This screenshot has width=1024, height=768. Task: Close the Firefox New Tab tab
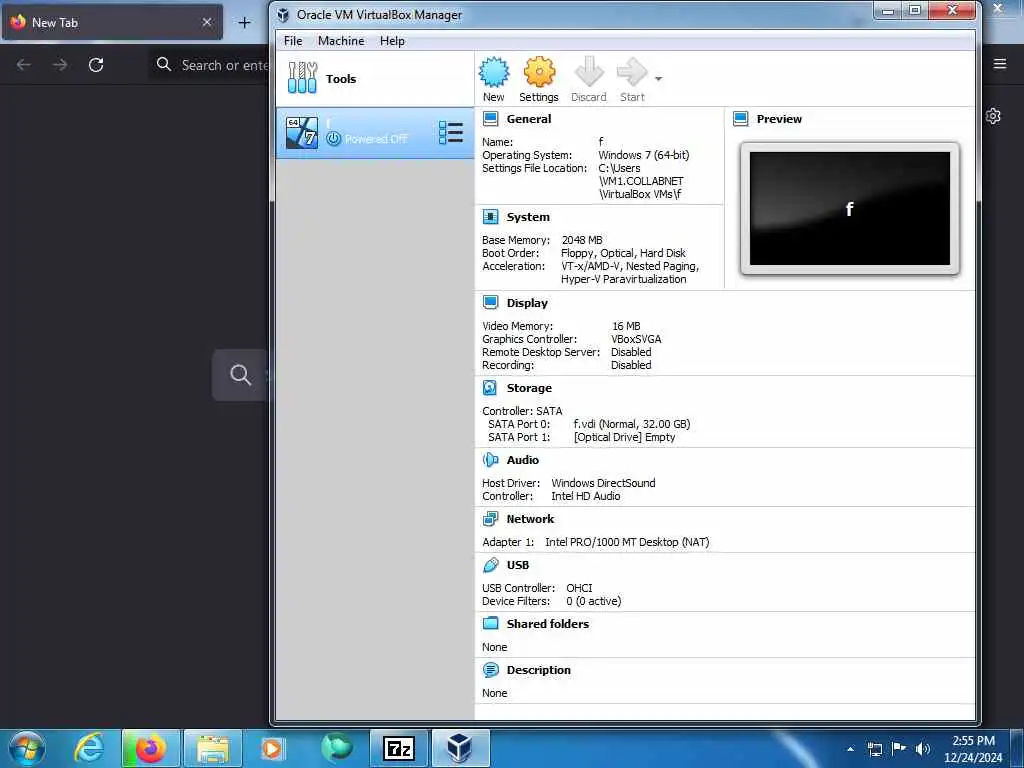point(207,22)
